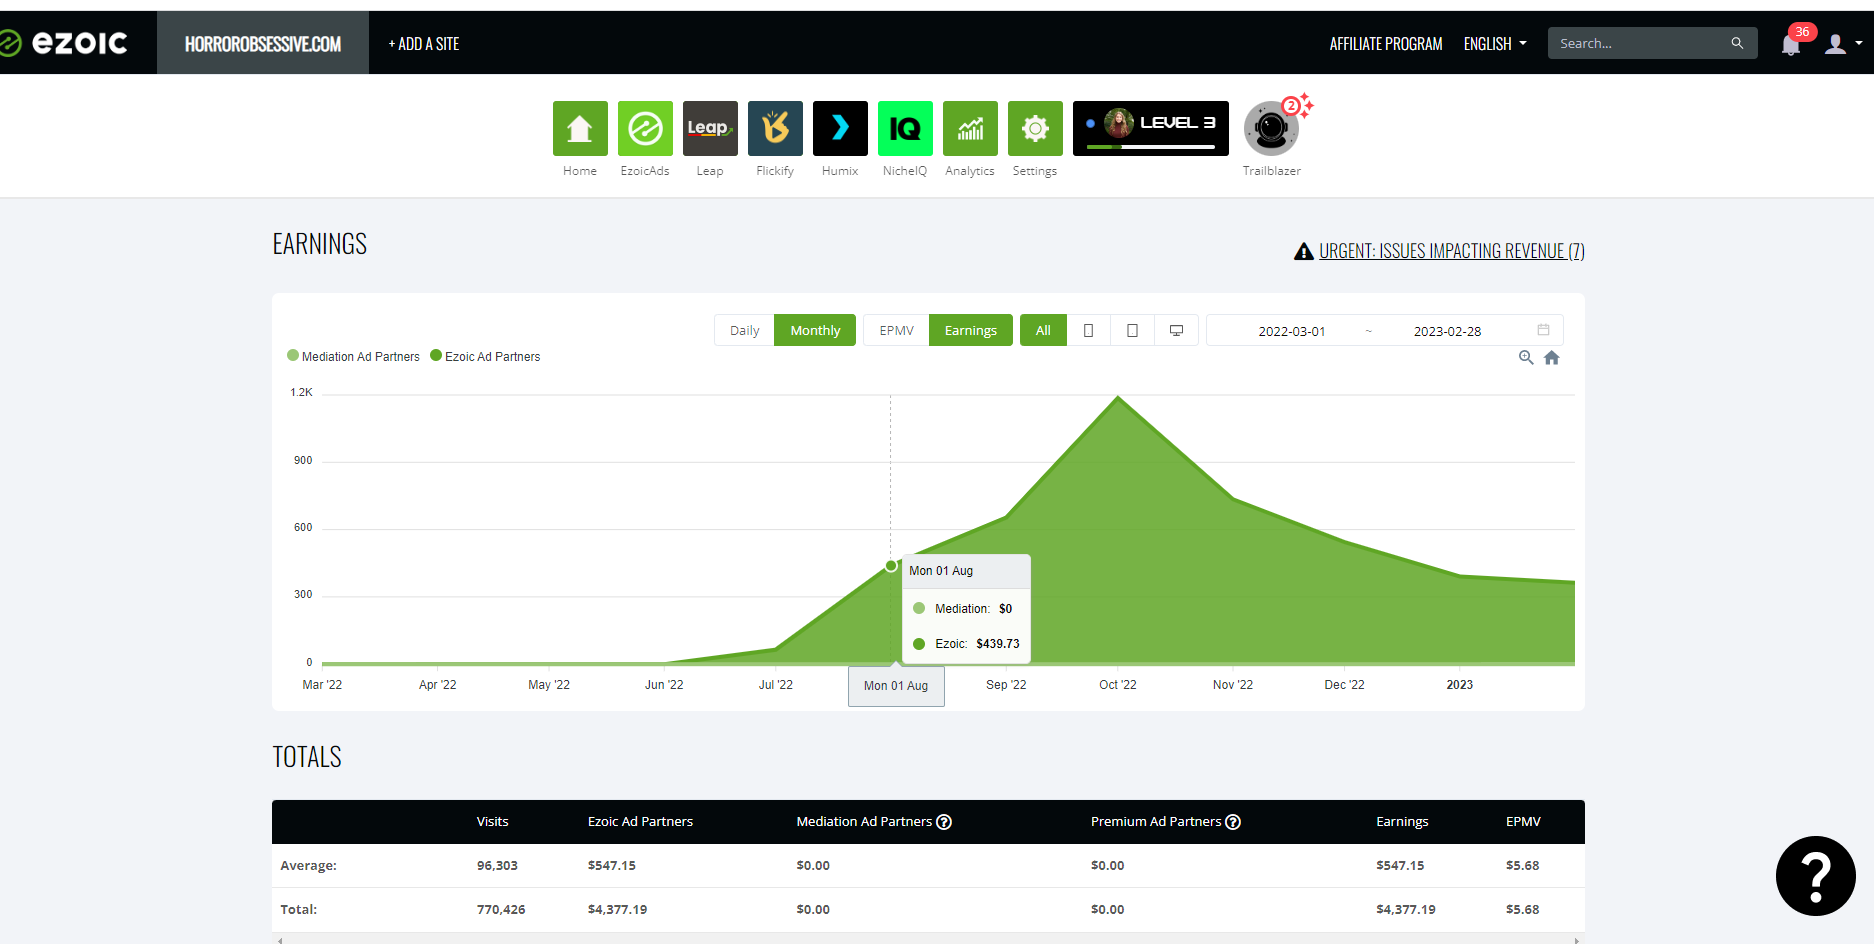Show EPMV in the chart
Image resolution: width=1874 pixels, height=944 pixels.
click(896, 330)
